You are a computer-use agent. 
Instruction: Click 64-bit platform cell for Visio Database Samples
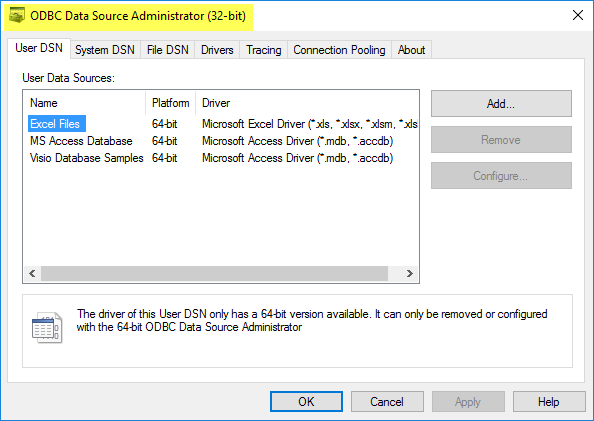click(x=164, y=158)
